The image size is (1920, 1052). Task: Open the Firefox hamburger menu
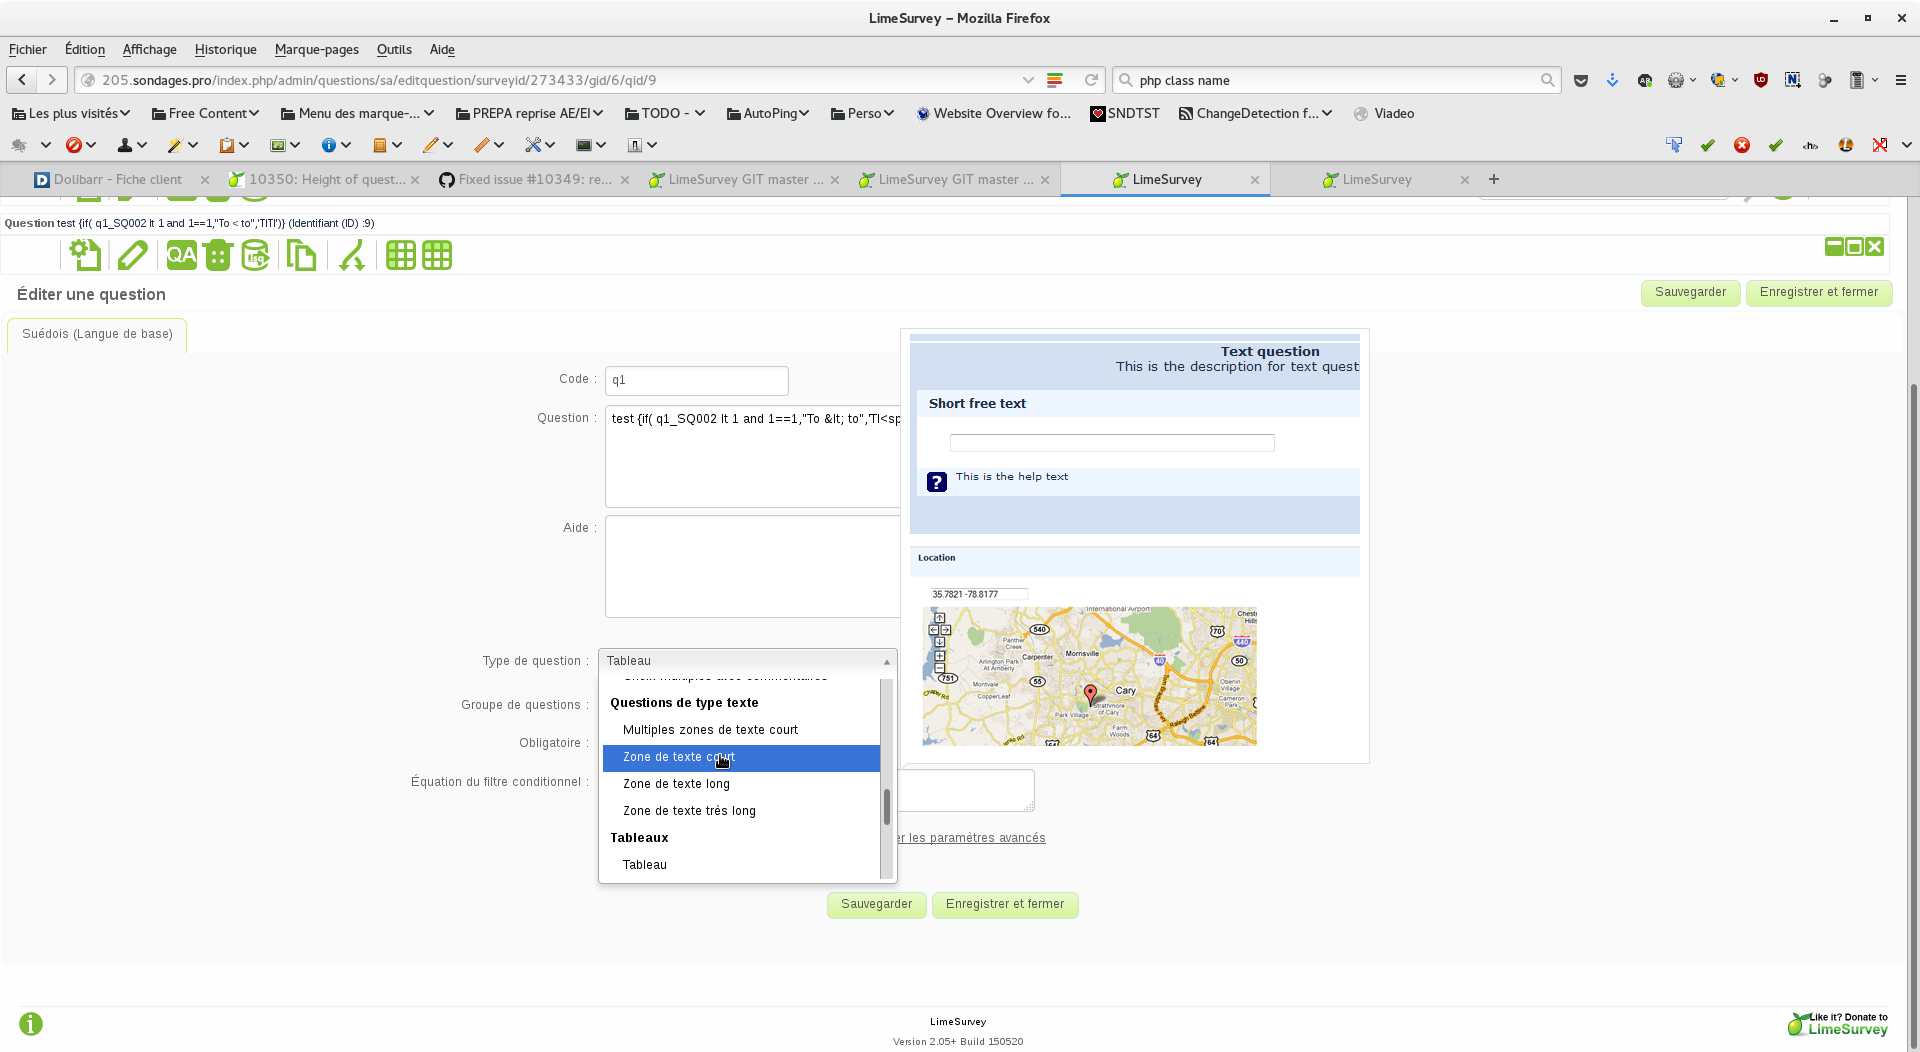coord(1901,80)
